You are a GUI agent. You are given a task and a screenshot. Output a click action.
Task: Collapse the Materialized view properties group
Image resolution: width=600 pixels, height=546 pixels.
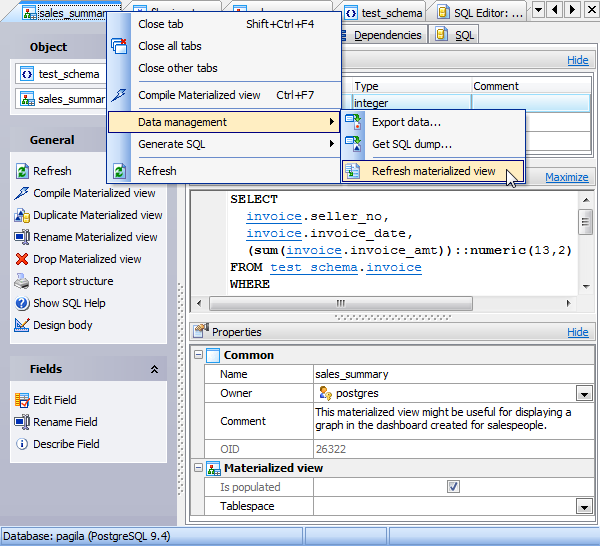click(x=198, y=467)
